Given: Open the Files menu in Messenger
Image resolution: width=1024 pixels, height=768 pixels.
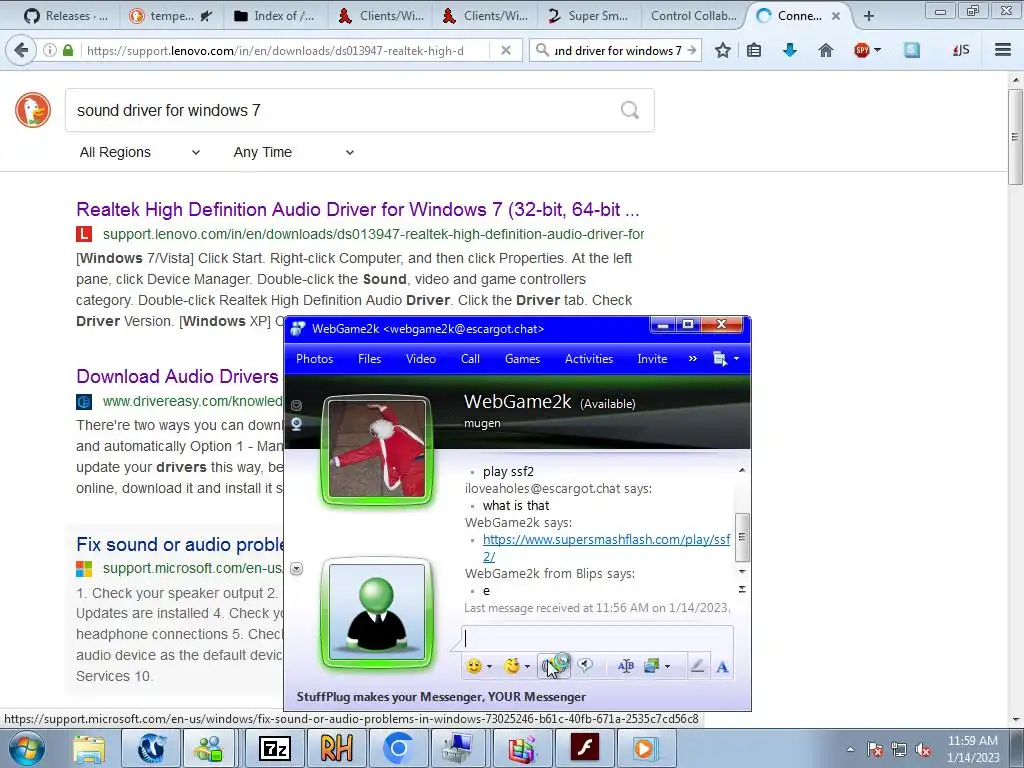Looking at the screenshot, I should [370, 359].
